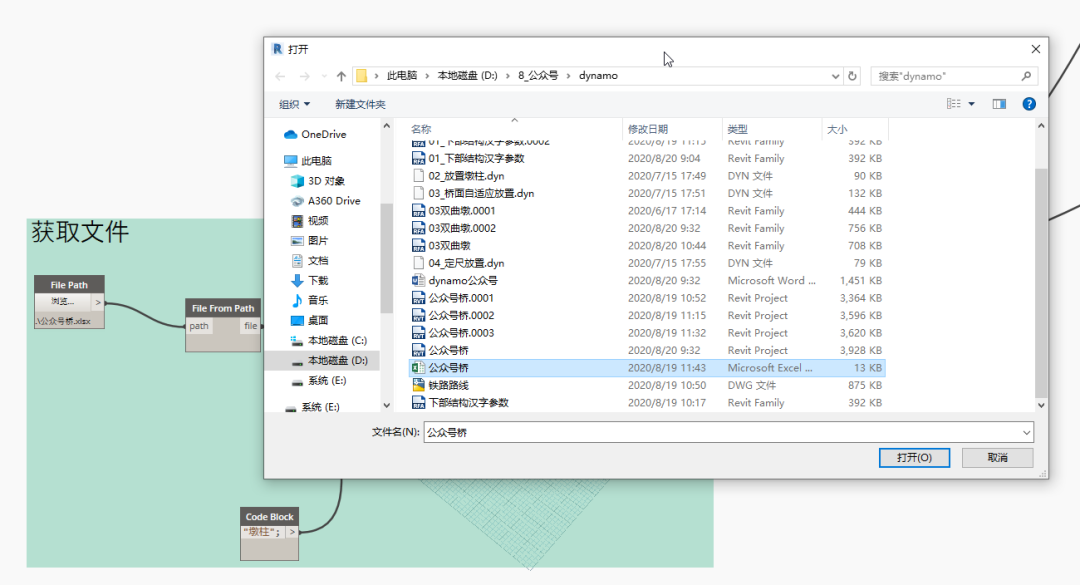This screenshot has height=585, width=1080.
Task: Click the File Path node output port
Action: click(98, 302)
